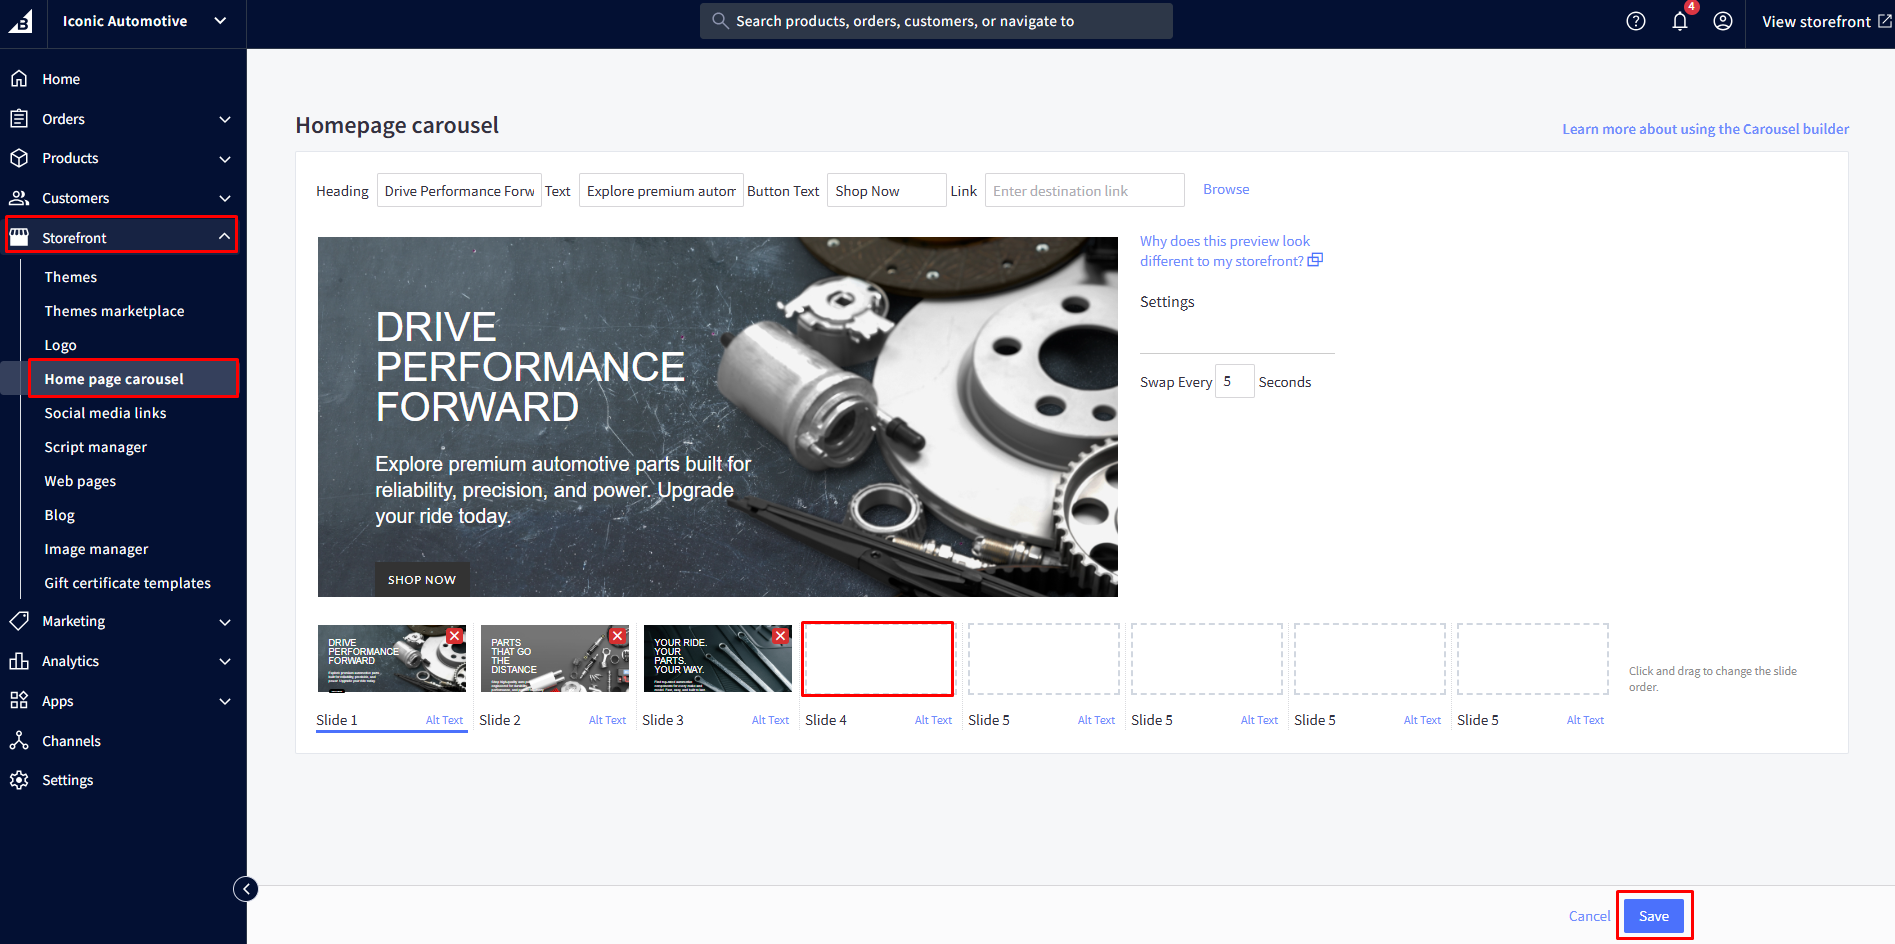Click the Save button
This screenshot has height=944, width=1895.
coord(1653,916)
